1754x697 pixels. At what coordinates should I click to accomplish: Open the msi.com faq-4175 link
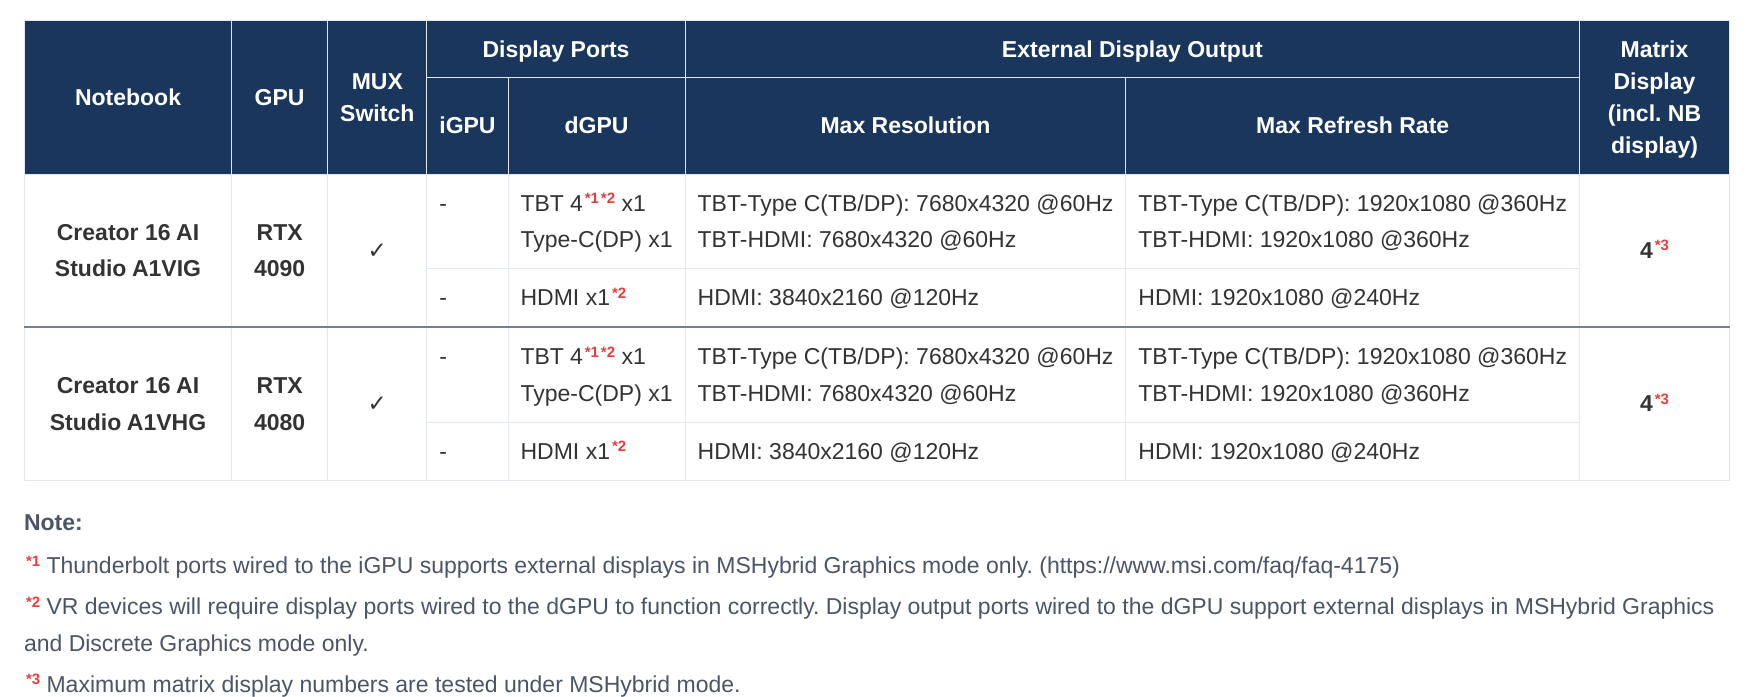(1219, 565)
